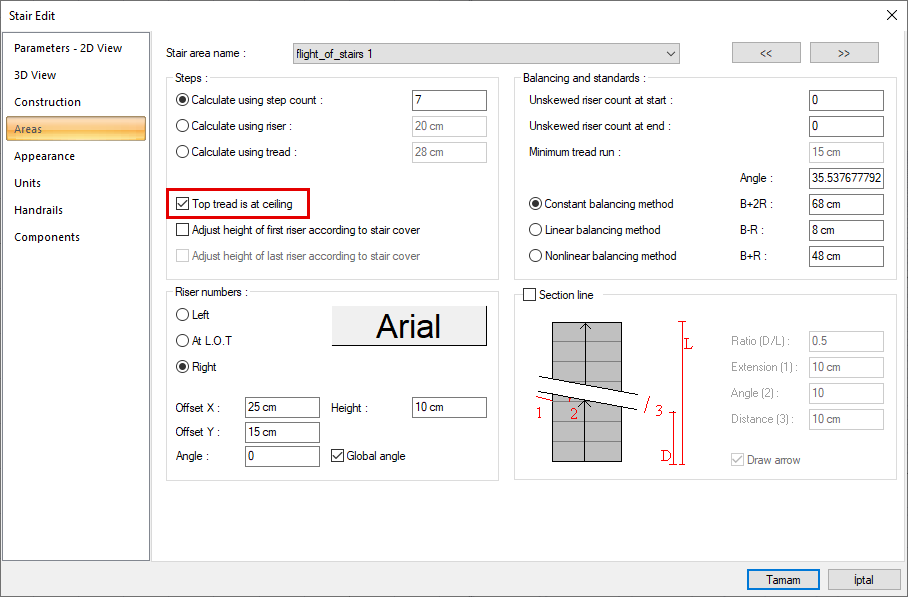Close the Stair Edit dialog
The width and height of the screenshot is (908, 597).
tap(892, 16)
